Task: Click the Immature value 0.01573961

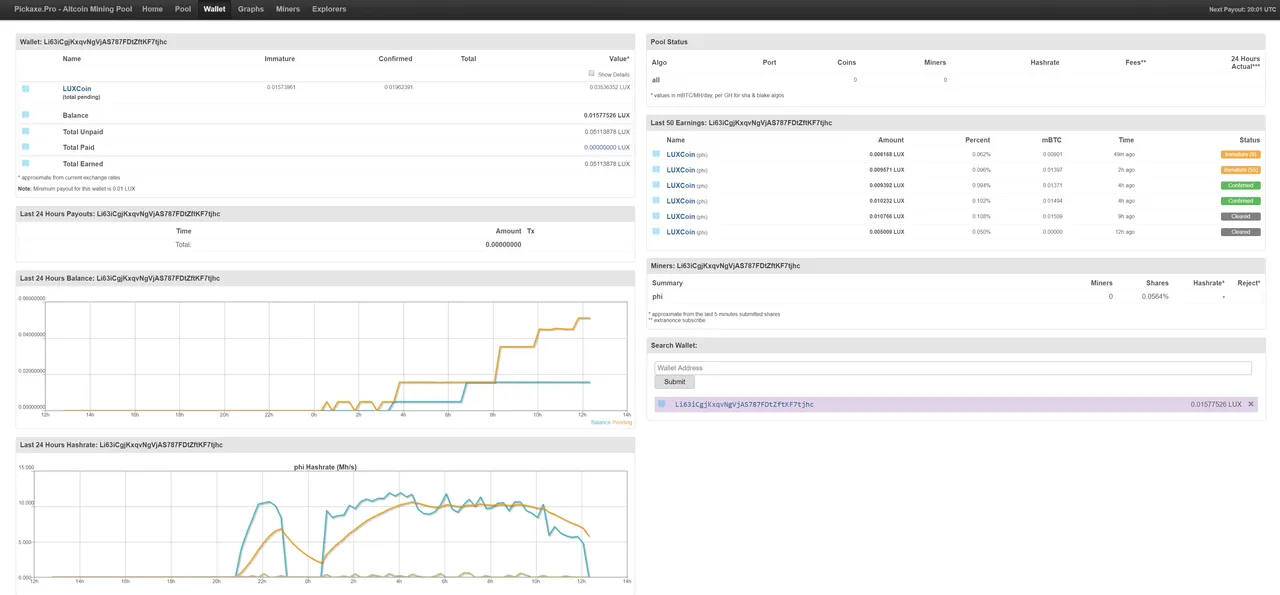Action: click(x=281, y=87)
